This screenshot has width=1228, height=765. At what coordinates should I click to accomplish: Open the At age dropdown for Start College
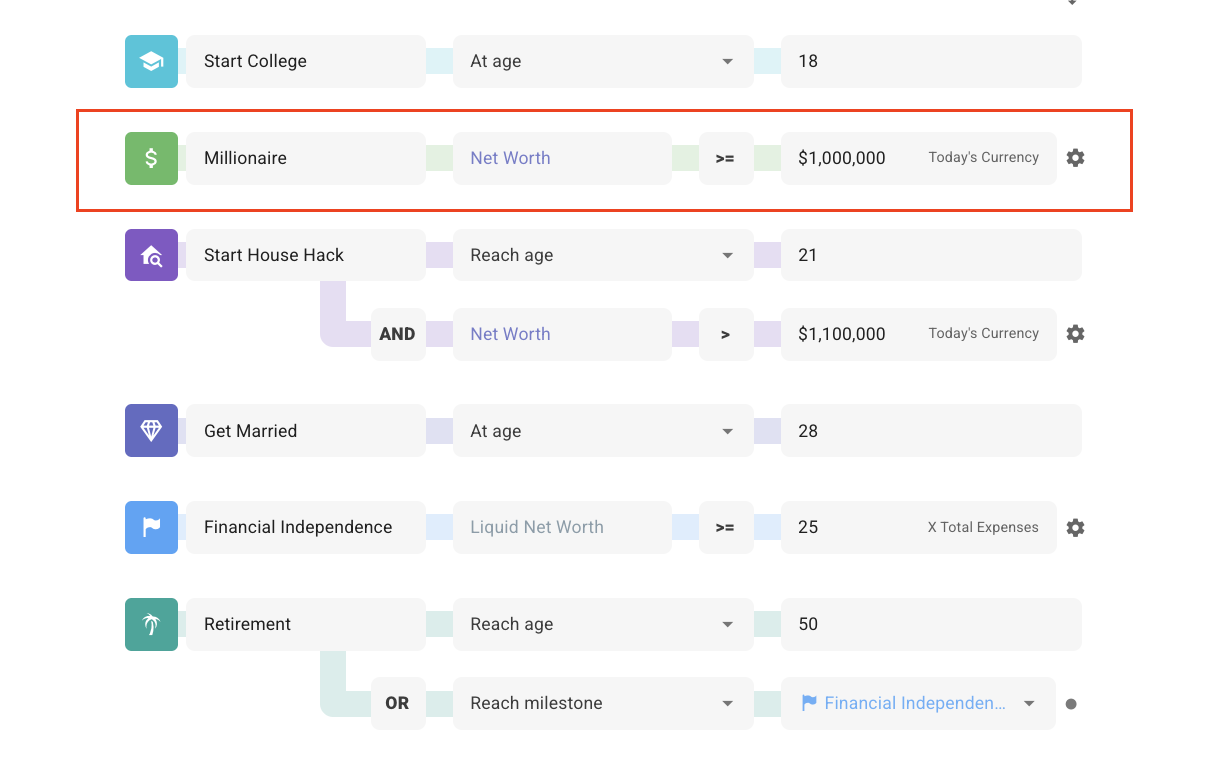603,61
